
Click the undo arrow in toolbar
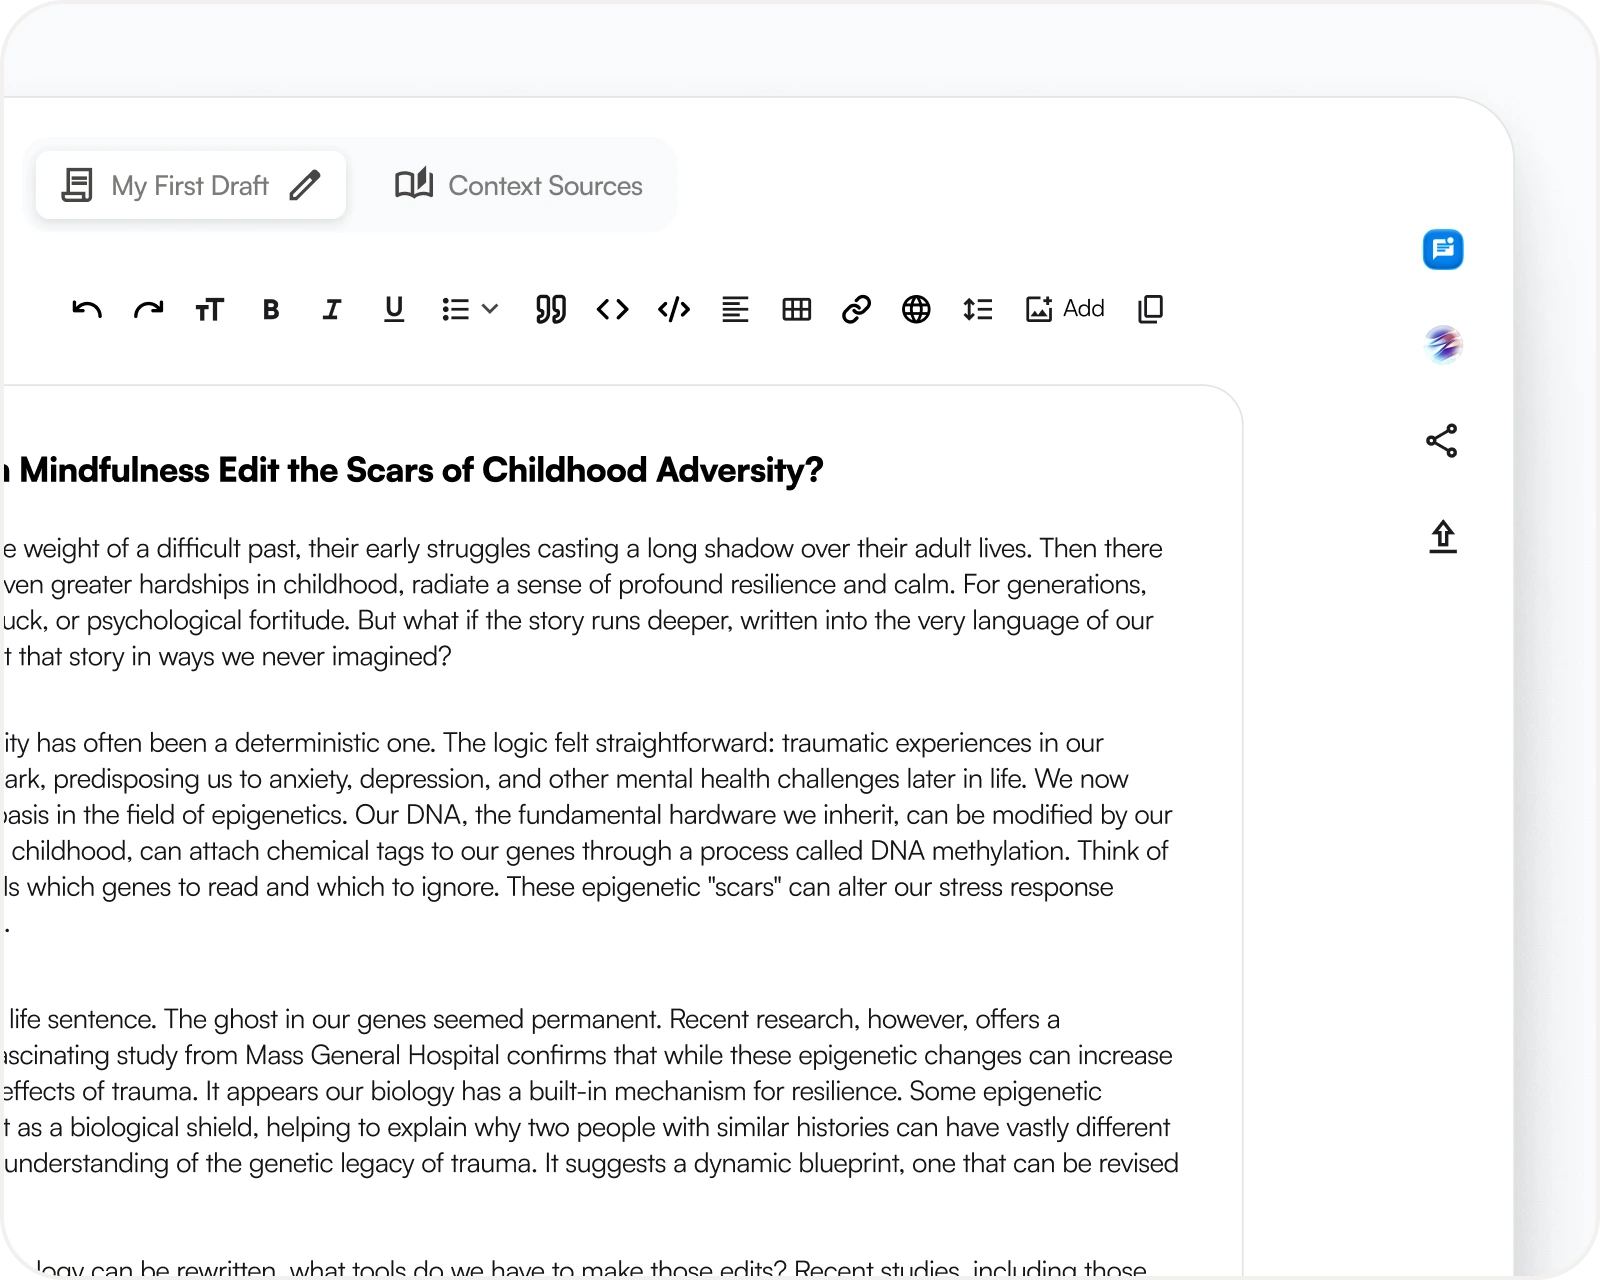pyautogui.click(x=87, y=310)
